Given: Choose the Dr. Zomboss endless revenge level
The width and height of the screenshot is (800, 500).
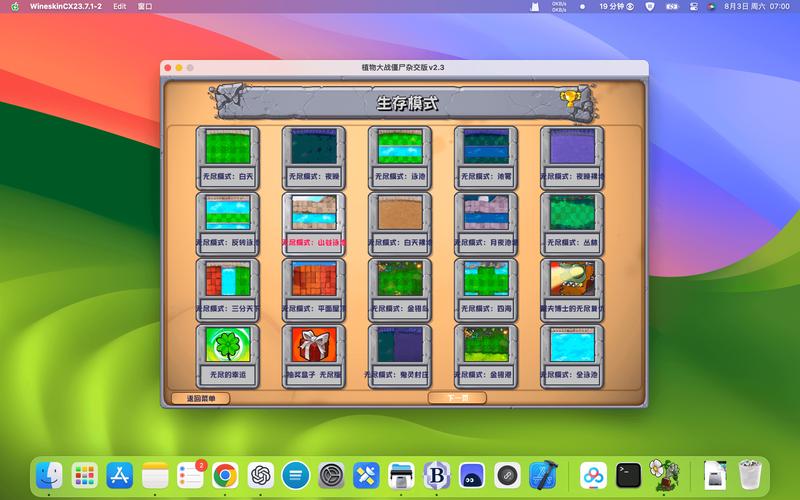Looking at the screenshot, I should [571, 280].
